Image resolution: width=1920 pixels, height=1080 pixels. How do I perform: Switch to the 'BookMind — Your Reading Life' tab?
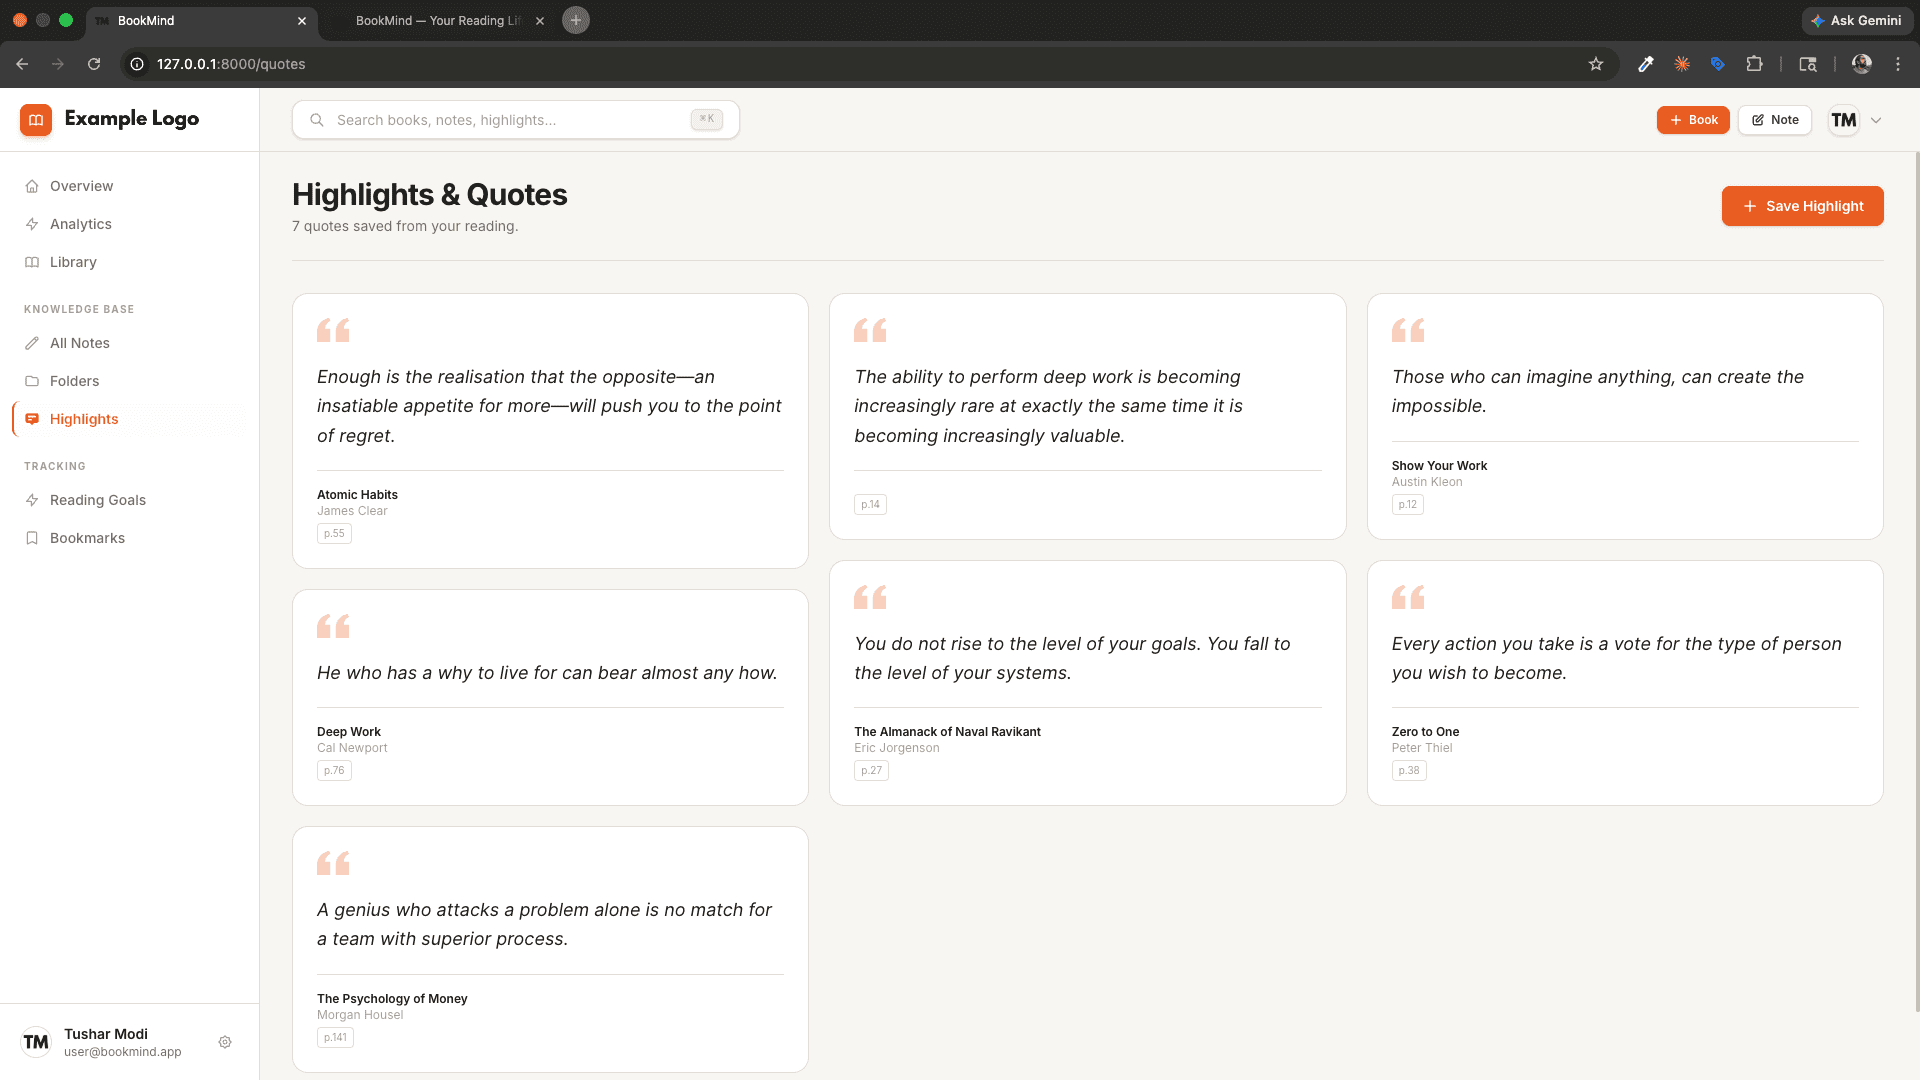coord(437,21)
